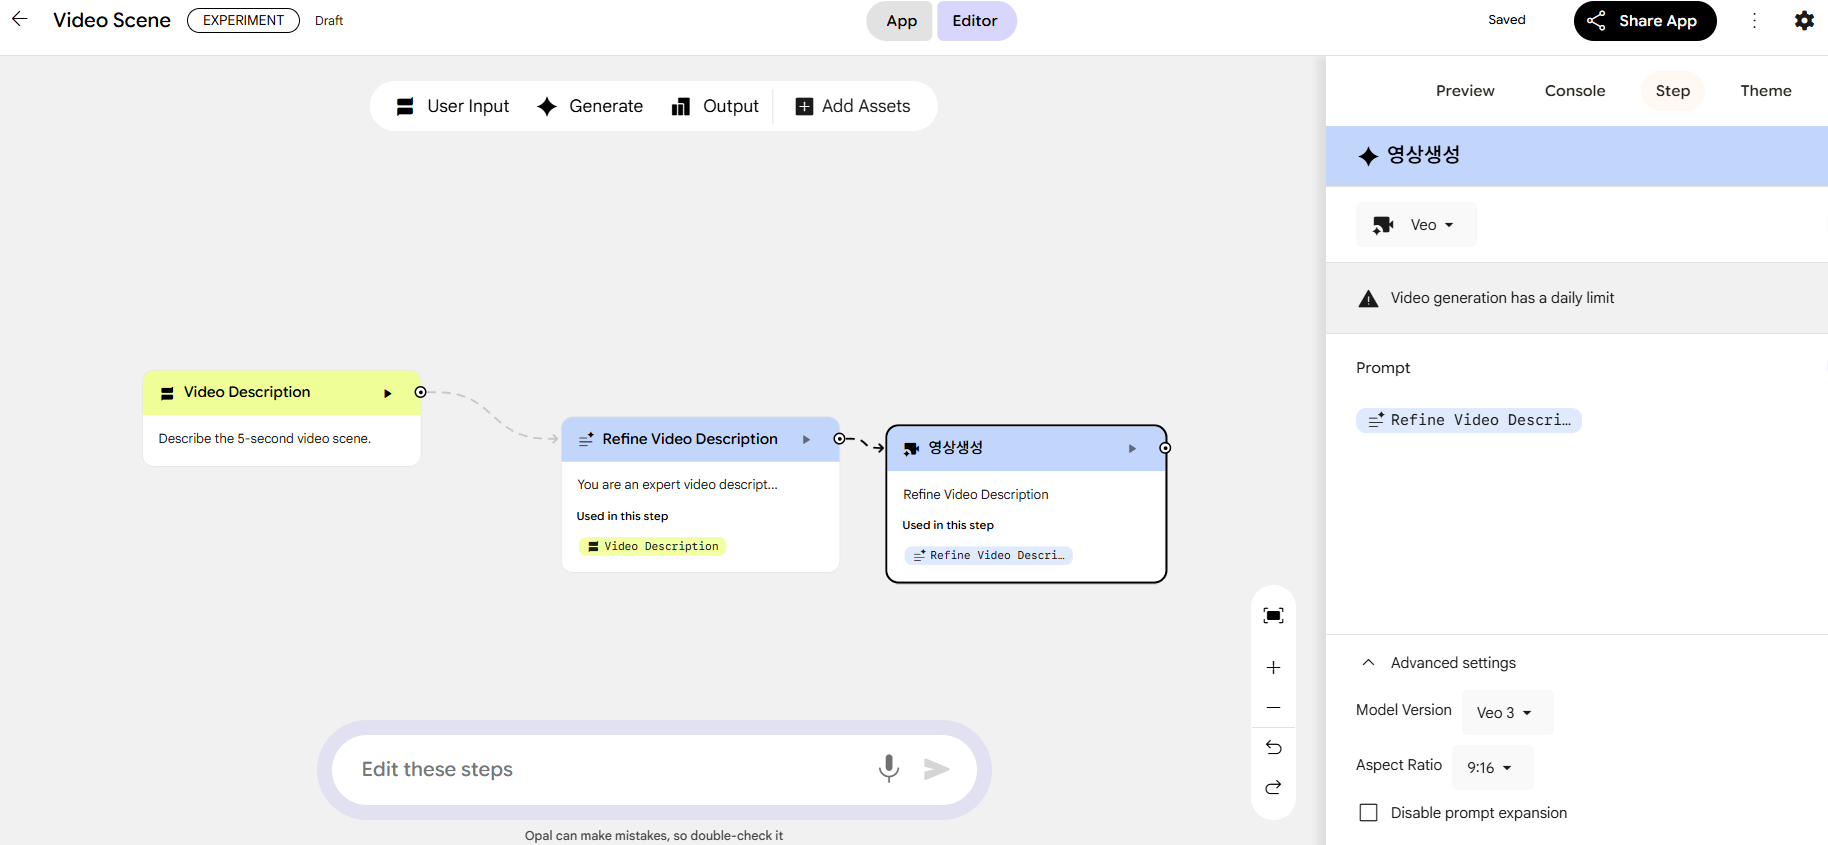
Task: Click the Video Scene title
Action: click(112, 20)
